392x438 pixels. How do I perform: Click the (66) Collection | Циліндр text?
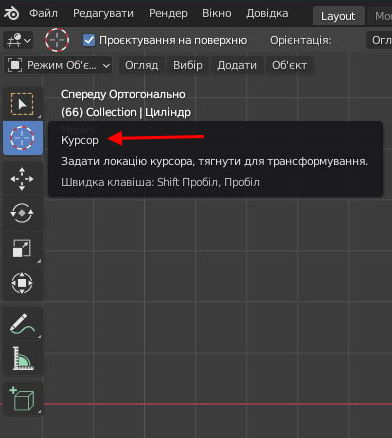click(x=126, y=112)
